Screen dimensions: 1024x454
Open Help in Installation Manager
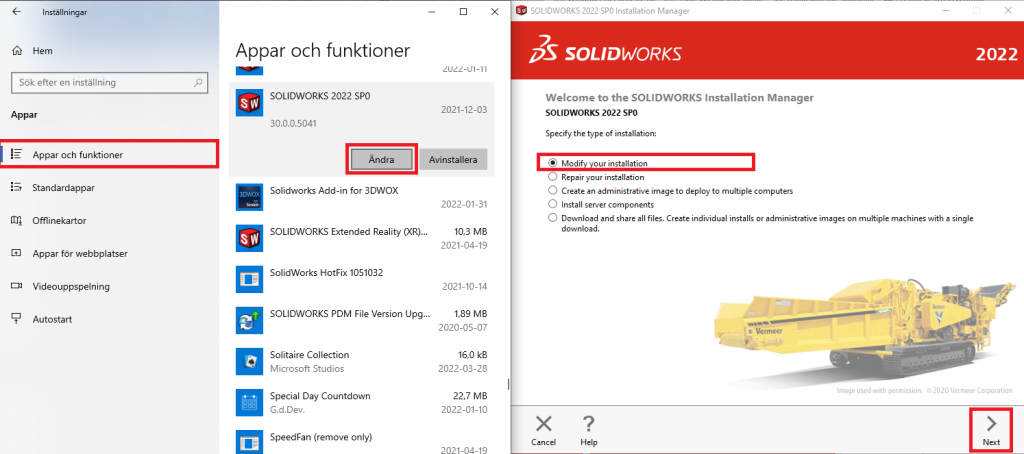(589, 428)
